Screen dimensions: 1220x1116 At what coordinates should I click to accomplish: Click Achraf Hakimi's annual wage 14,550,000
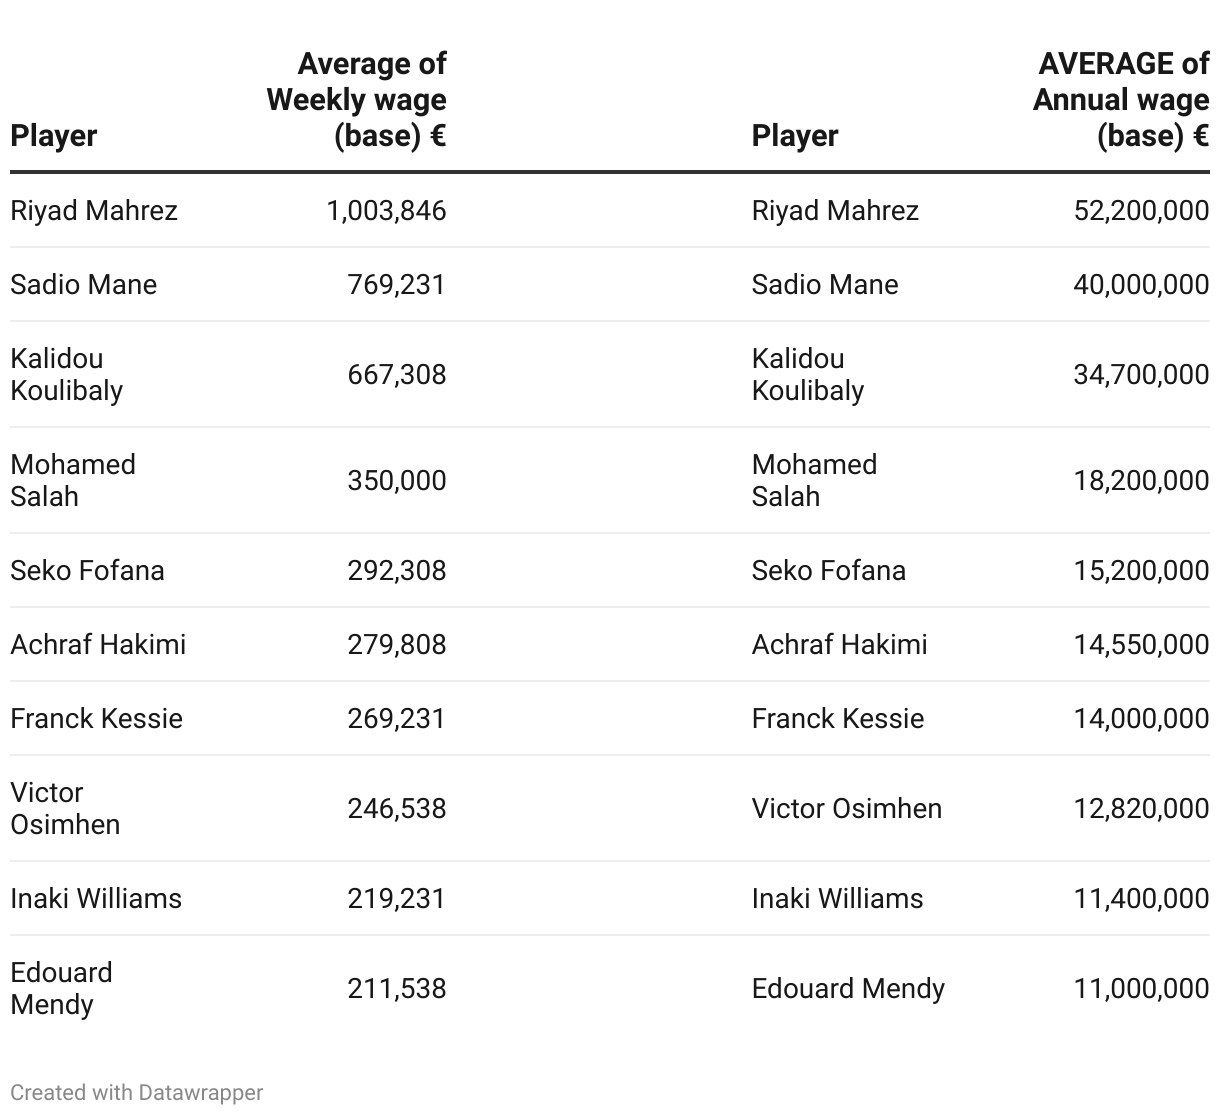[1141, 644]
